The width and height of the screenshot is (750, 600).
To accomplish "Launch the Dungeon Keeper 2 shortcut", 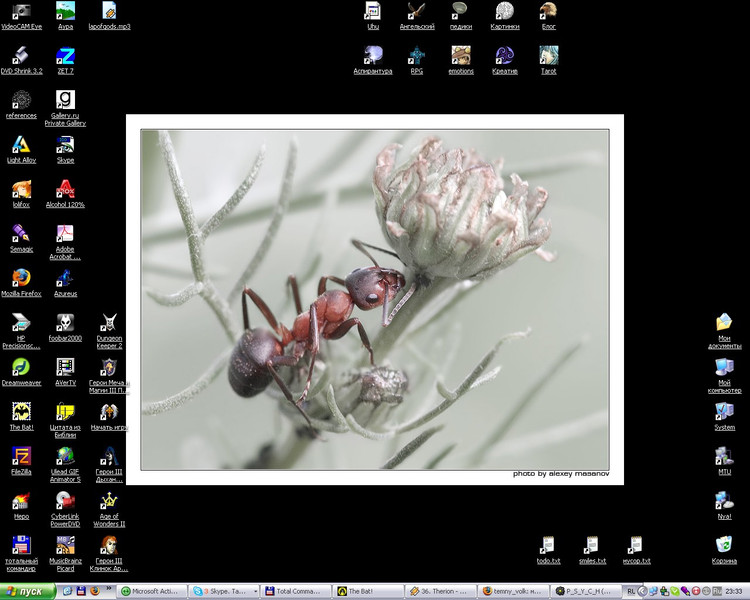I will coord(109,331).
